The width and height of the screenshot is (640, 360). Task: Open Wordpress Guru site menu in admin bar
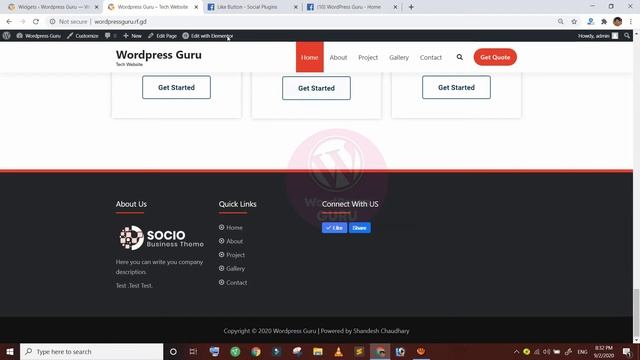(38, 36)
